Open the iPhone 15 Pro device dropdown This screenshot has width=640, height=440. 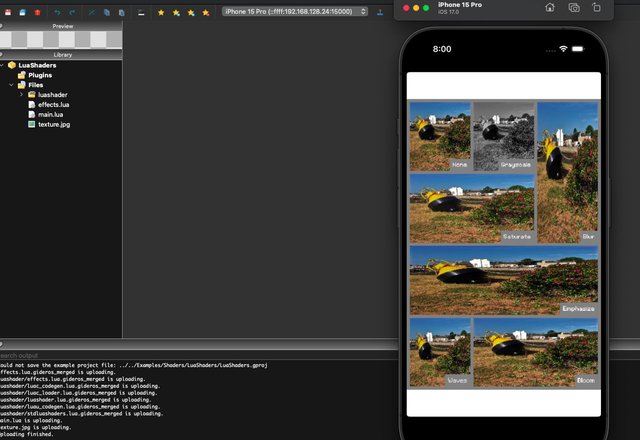tap(295, 12)
